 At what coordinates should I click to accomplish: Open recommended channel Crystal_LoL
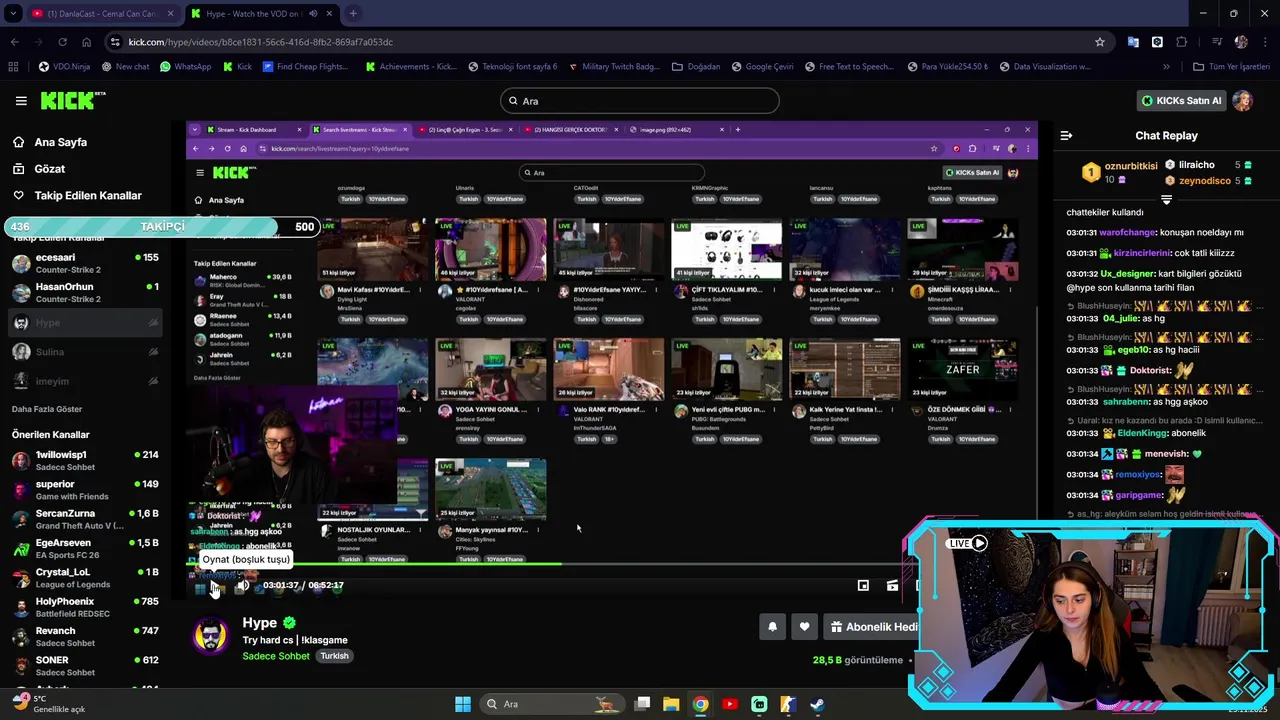85,578
